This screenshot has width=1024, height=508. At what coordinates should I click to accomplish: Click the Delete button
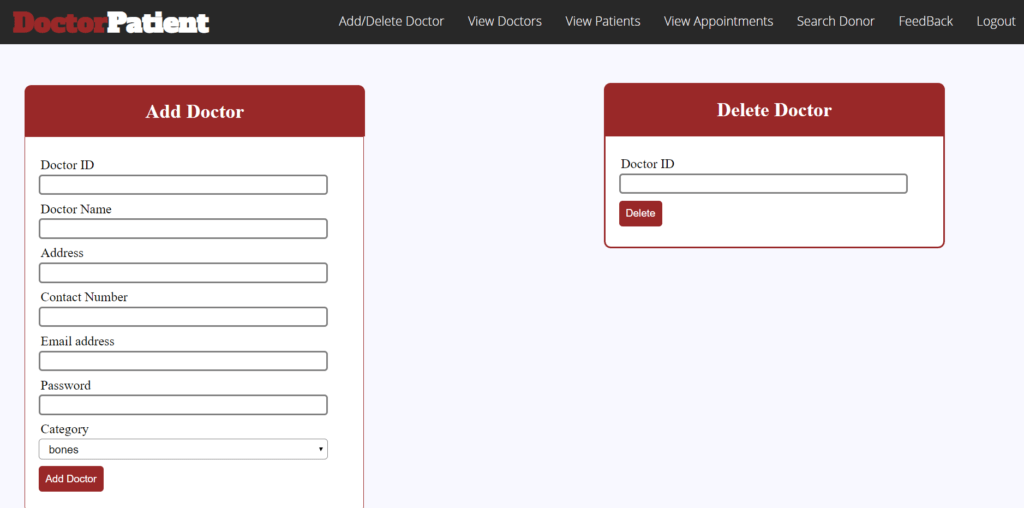pyautogui.click(x=641, y=214)
